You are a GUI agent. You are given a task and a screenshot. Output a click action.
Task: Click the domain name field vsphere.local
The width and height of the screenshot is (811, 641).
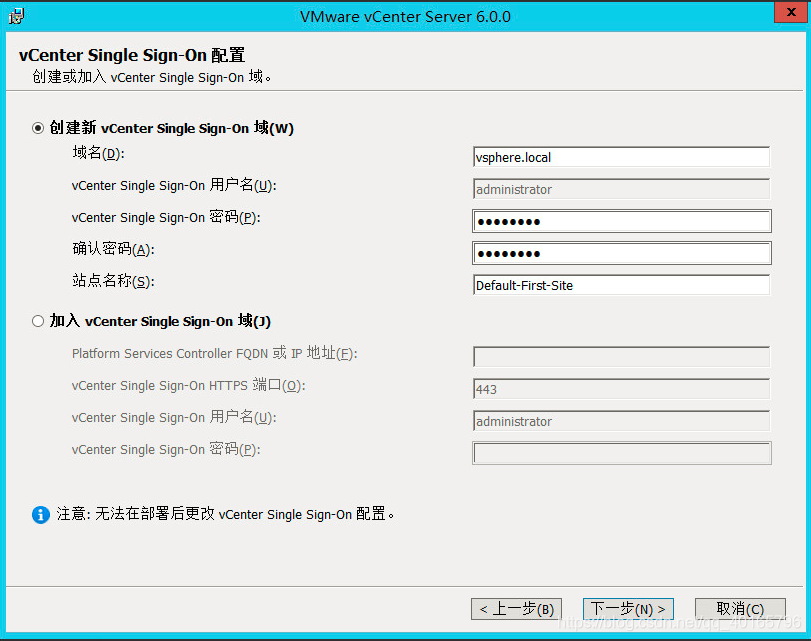621,157
